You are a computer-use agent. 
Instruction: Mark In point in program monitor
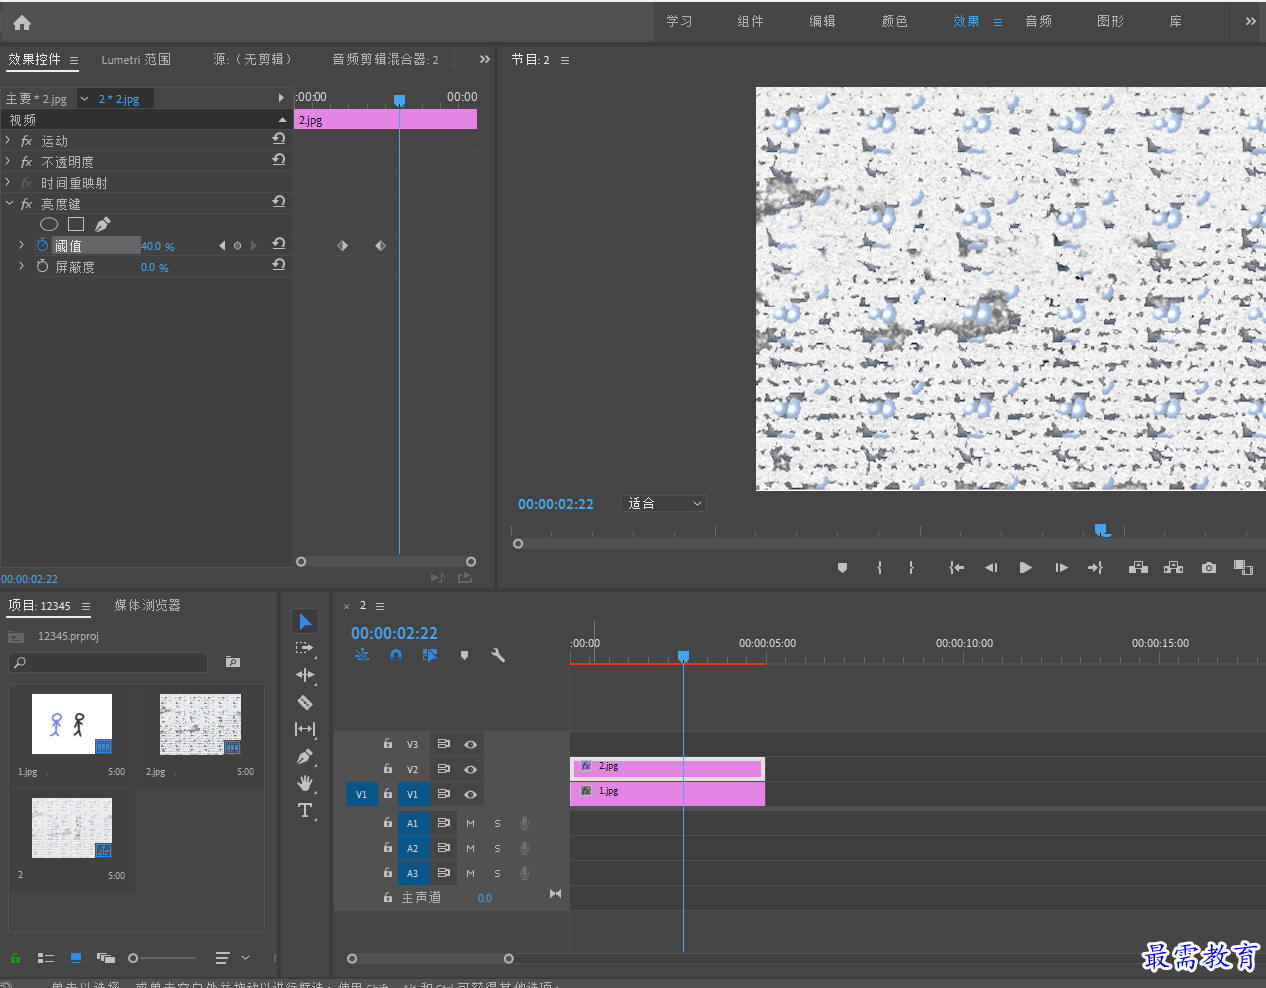(879, 567)
